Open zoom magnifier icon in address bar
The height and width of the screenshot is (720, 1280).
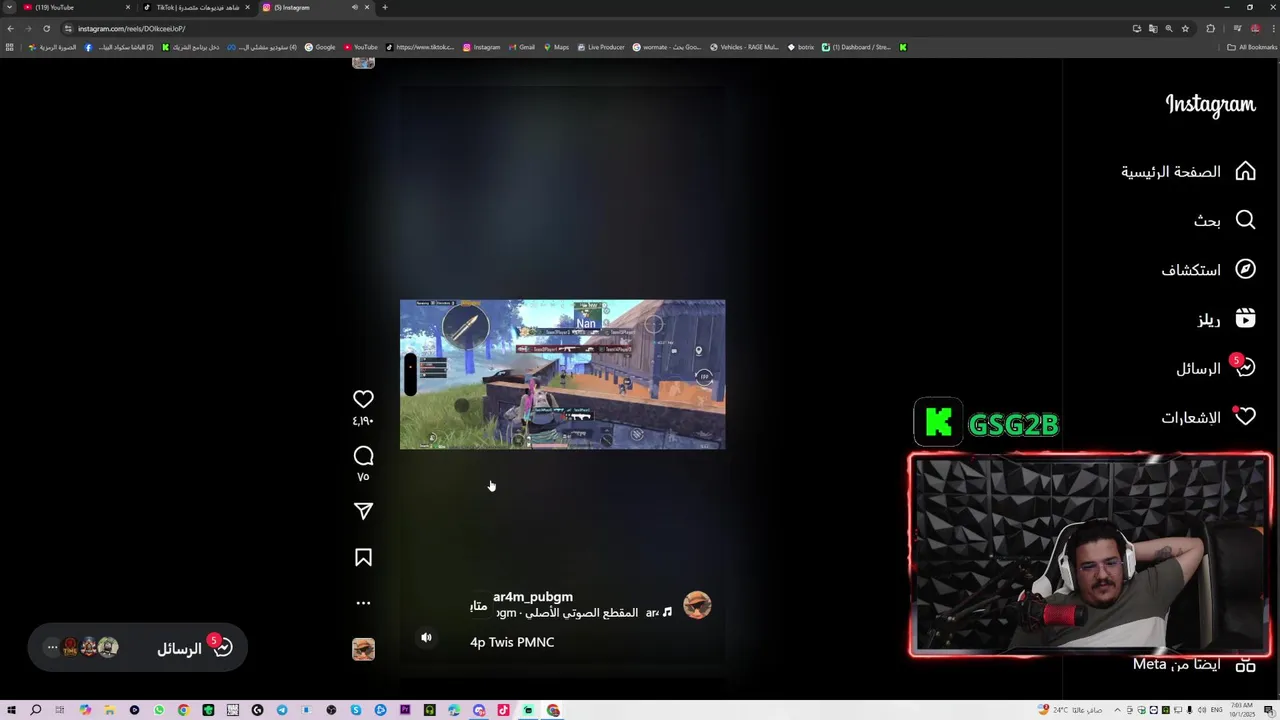[x=1169, y=29]
